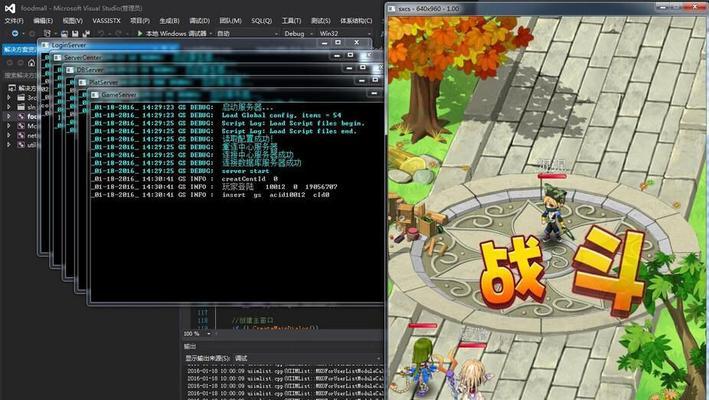This screenshot has width=709, height=400.
Task: Click the PlatServer console window icon
Action: [x=82, y=82]
